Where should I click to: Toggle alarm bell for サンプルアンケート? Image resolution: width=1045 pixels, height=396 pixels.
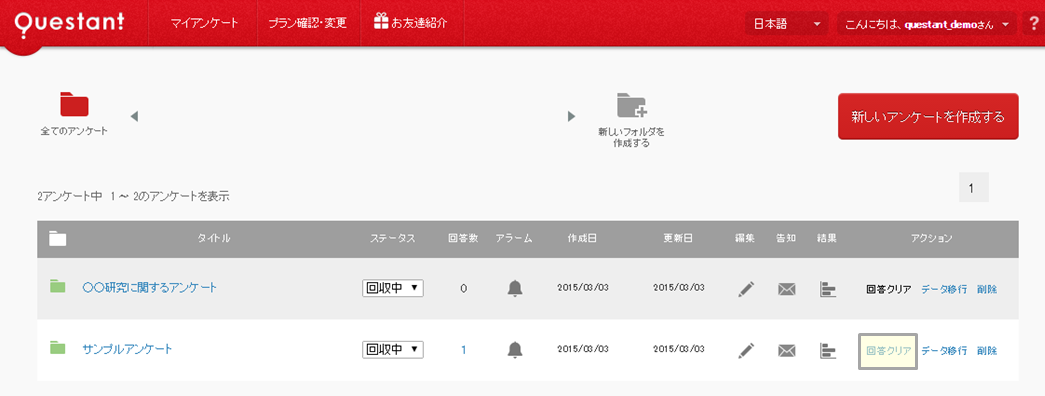click(515, 349)
